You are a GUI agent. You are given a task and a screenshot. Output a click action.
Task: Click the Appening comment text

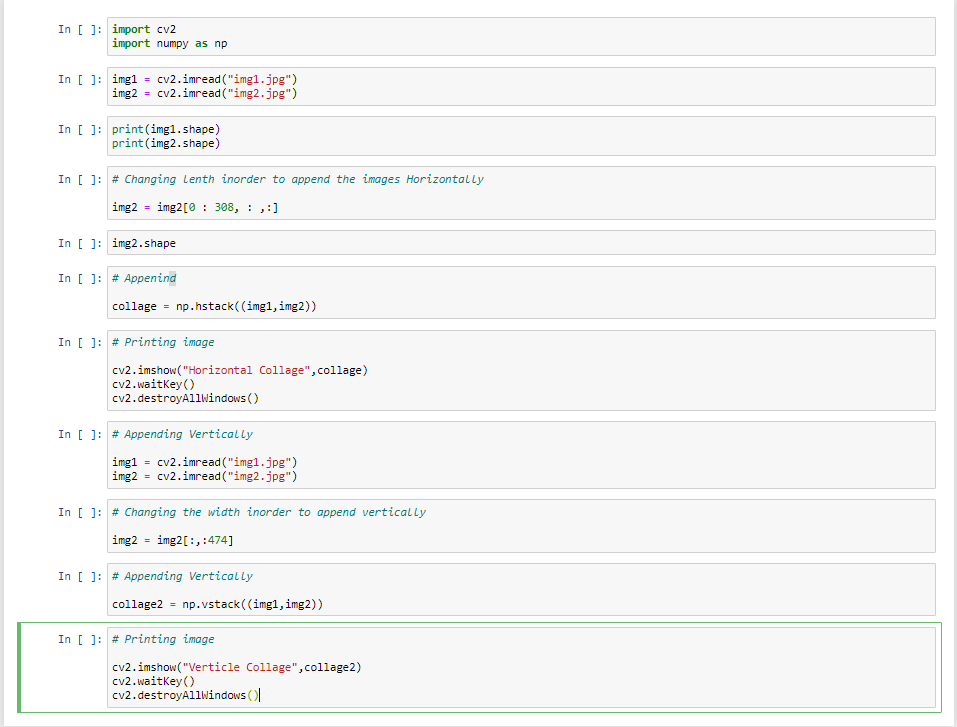click(140, 278)
